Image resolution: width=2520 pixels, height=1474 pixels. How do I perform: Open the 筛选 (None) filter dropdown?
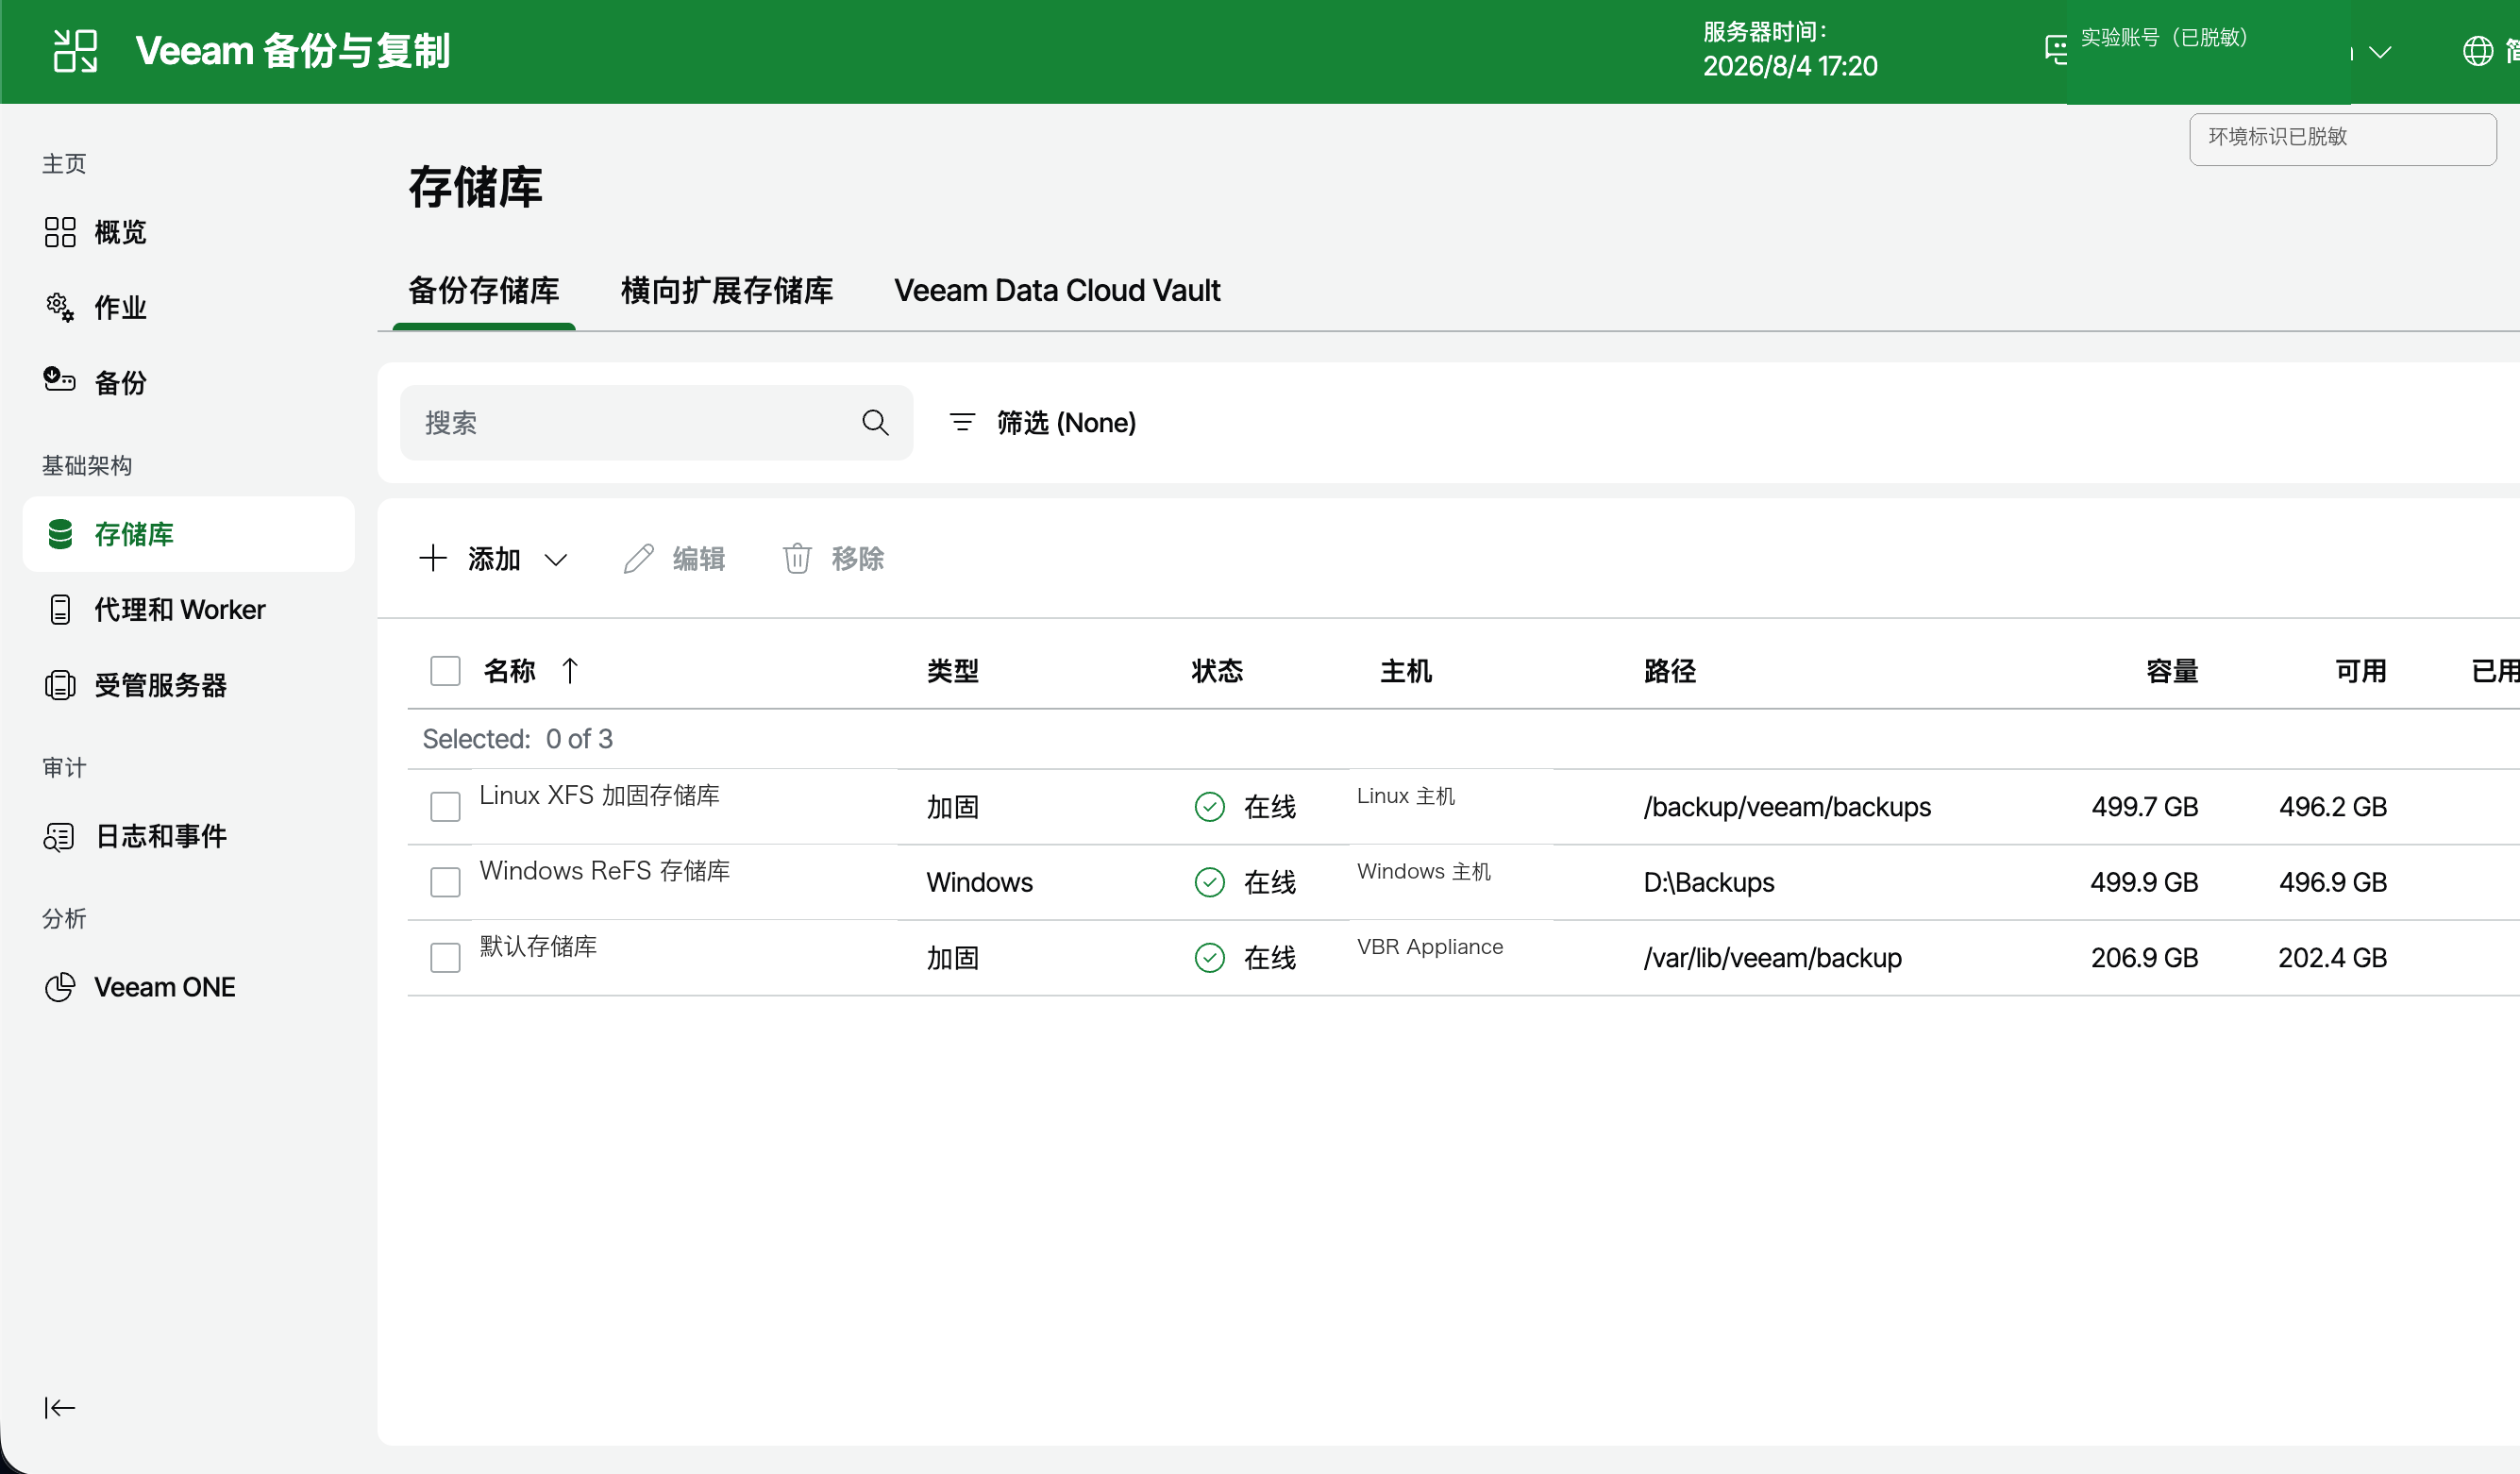click(1042, 423)
